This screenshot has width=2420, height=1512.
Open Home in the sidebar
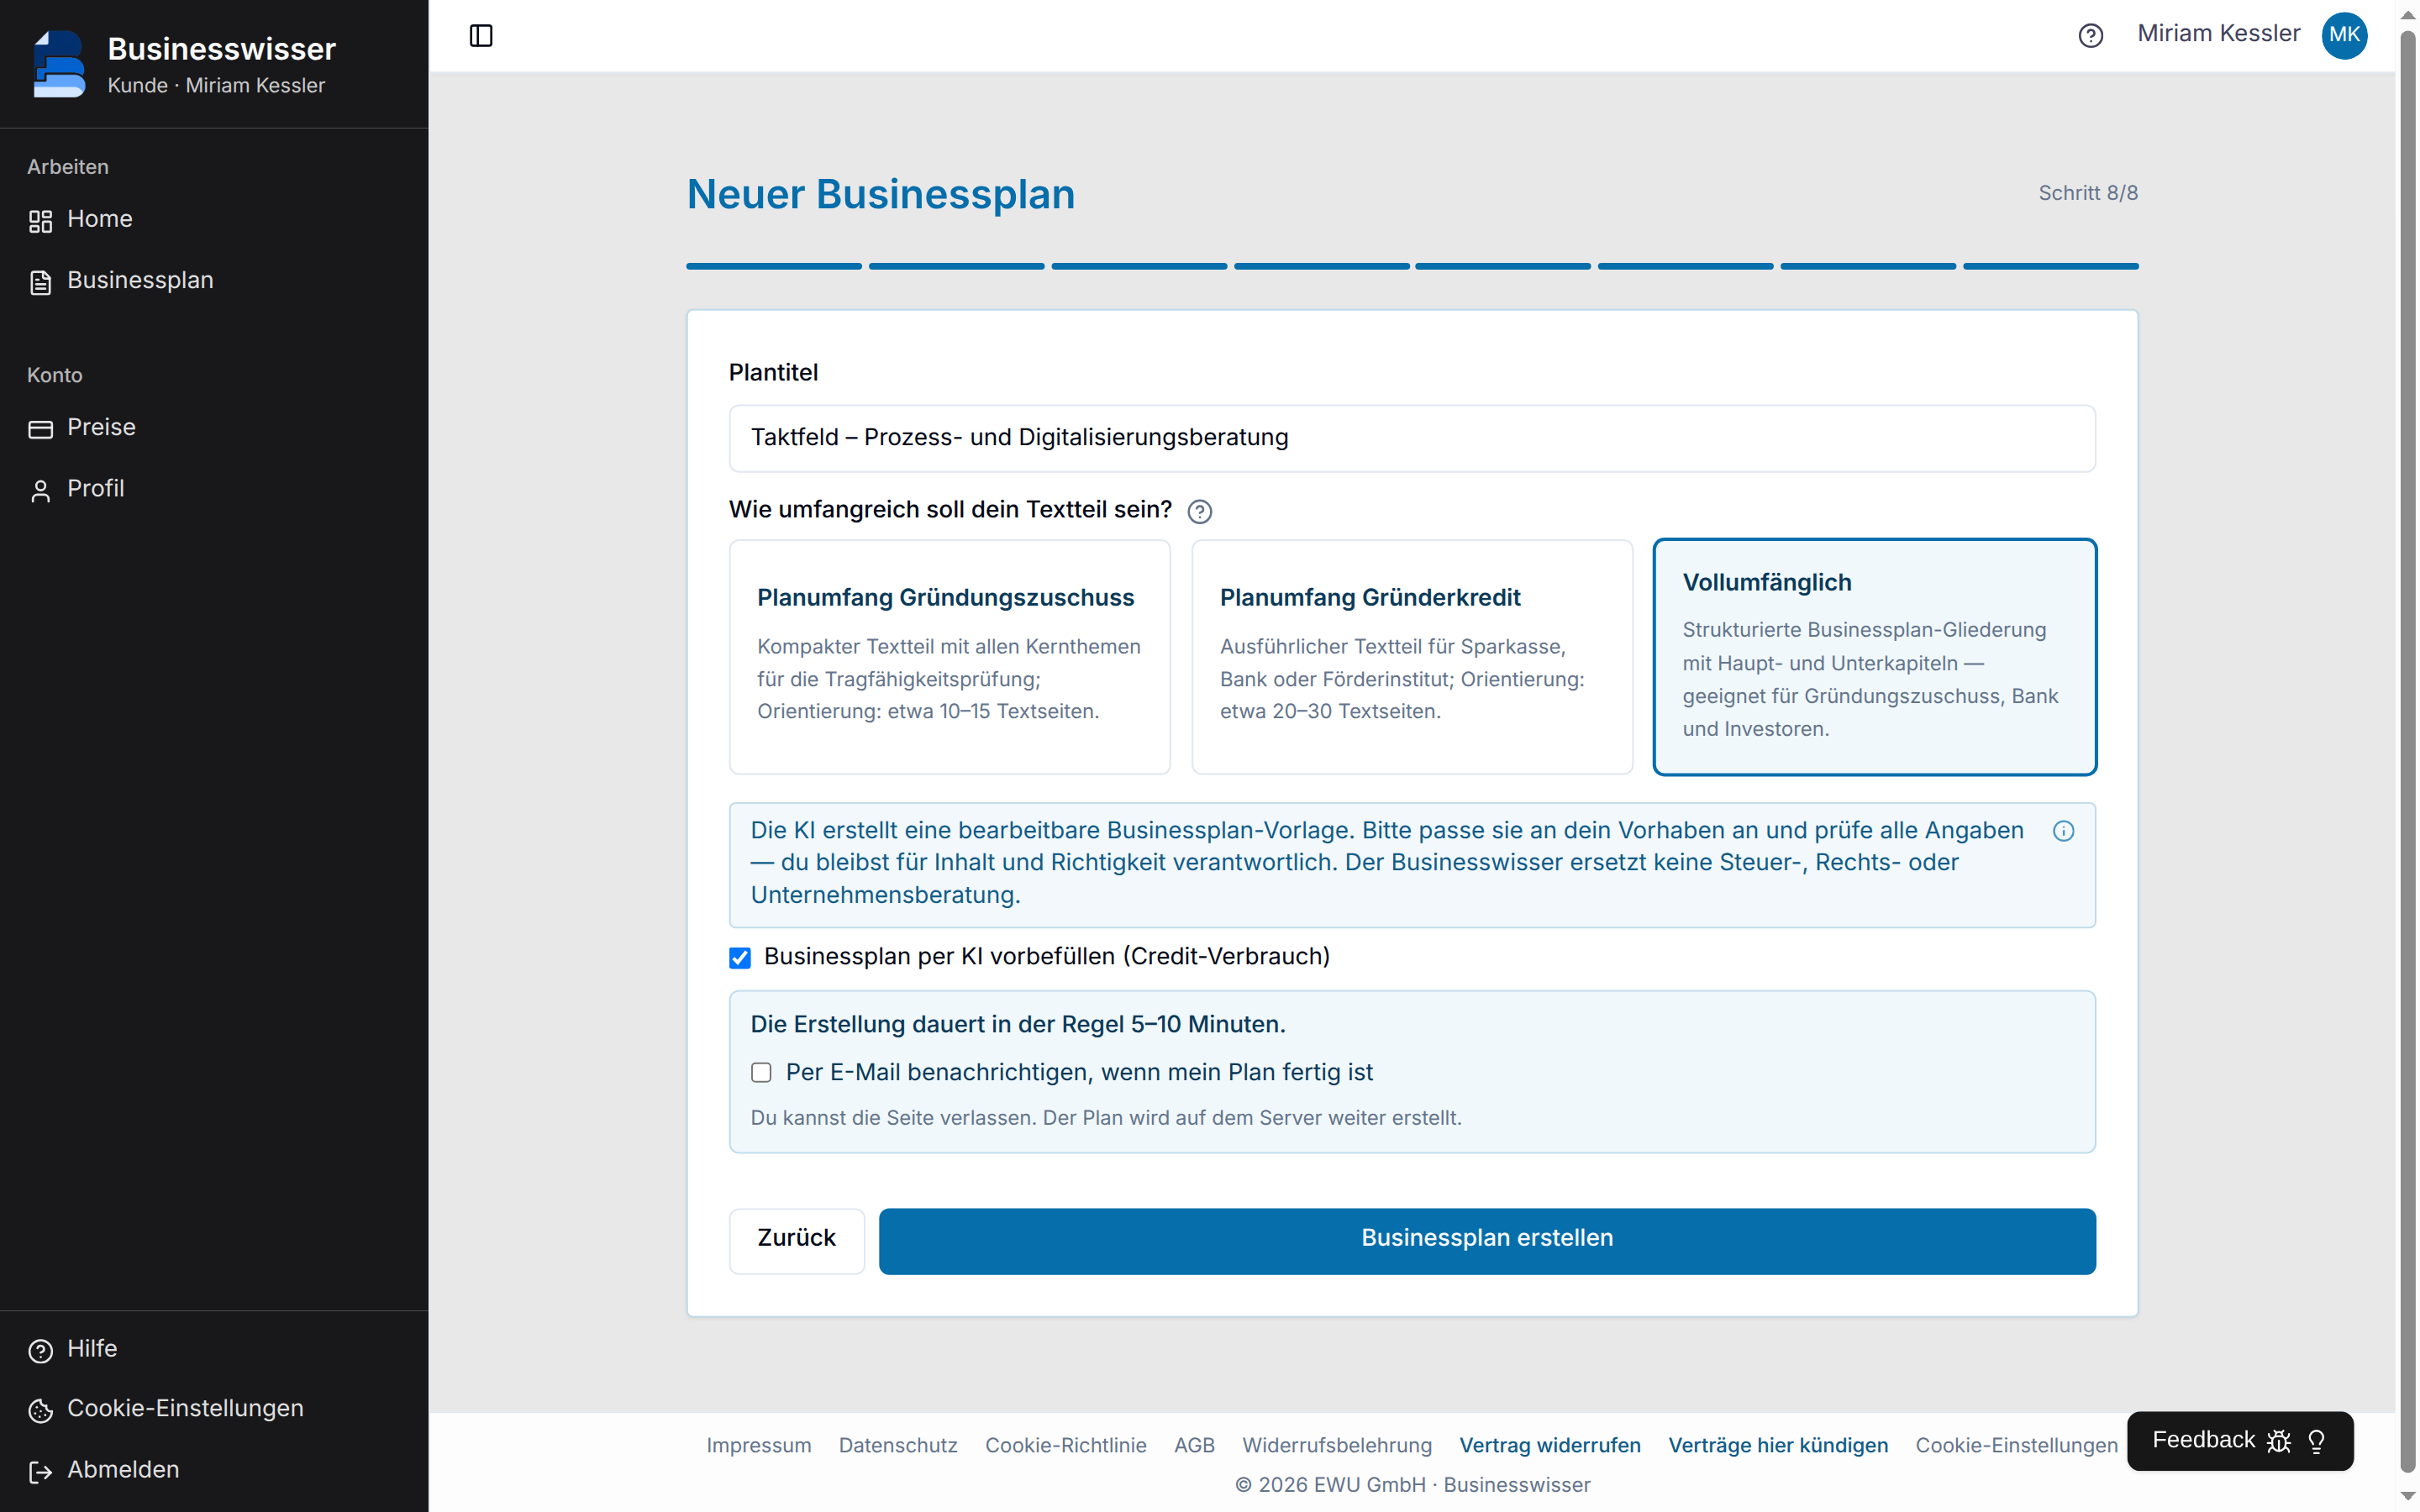(214, 219)
